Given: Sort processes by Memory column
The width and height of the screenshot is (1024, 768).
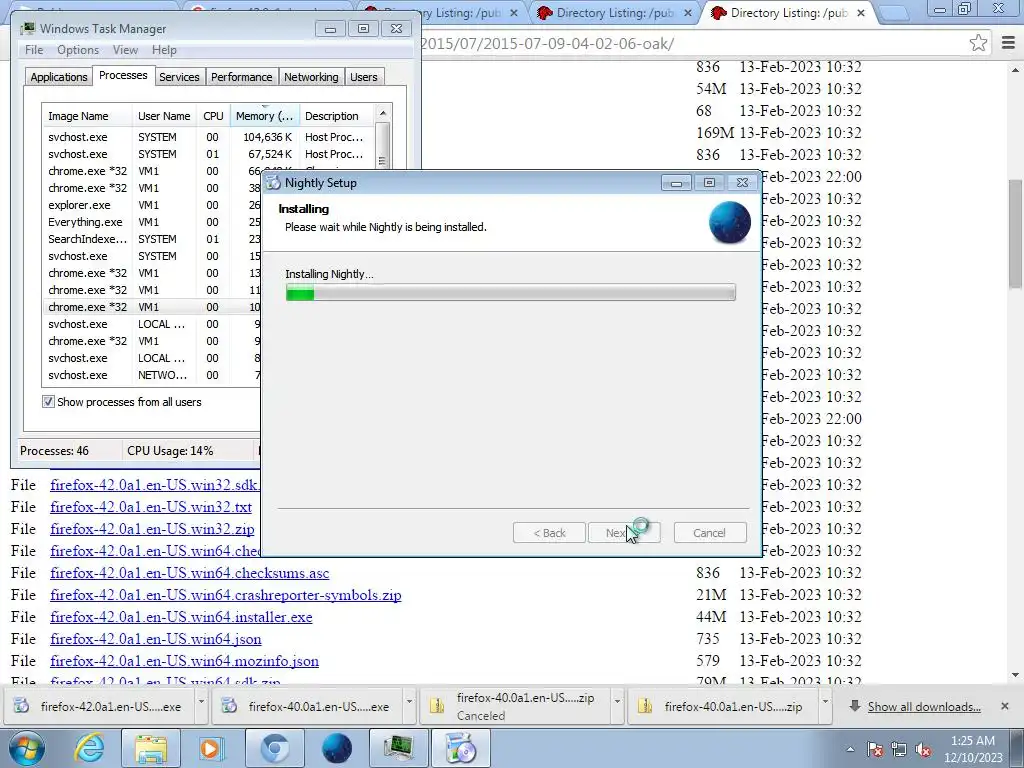Looking at the screenshot, I should coord(264,116).
